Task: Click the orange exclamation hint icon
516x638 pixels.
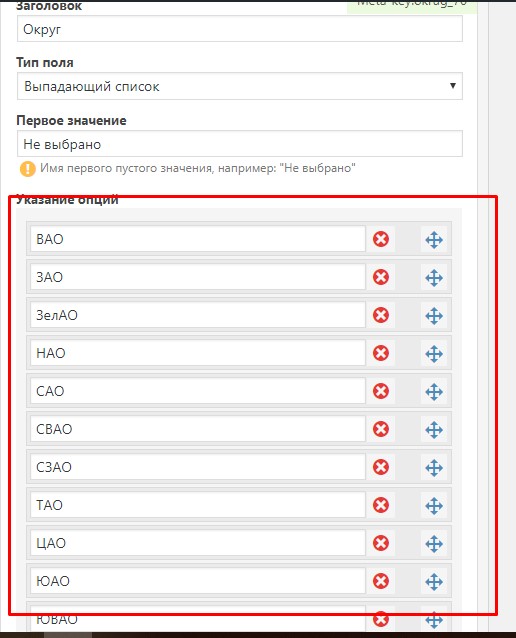Action: (x=28, y=168)
